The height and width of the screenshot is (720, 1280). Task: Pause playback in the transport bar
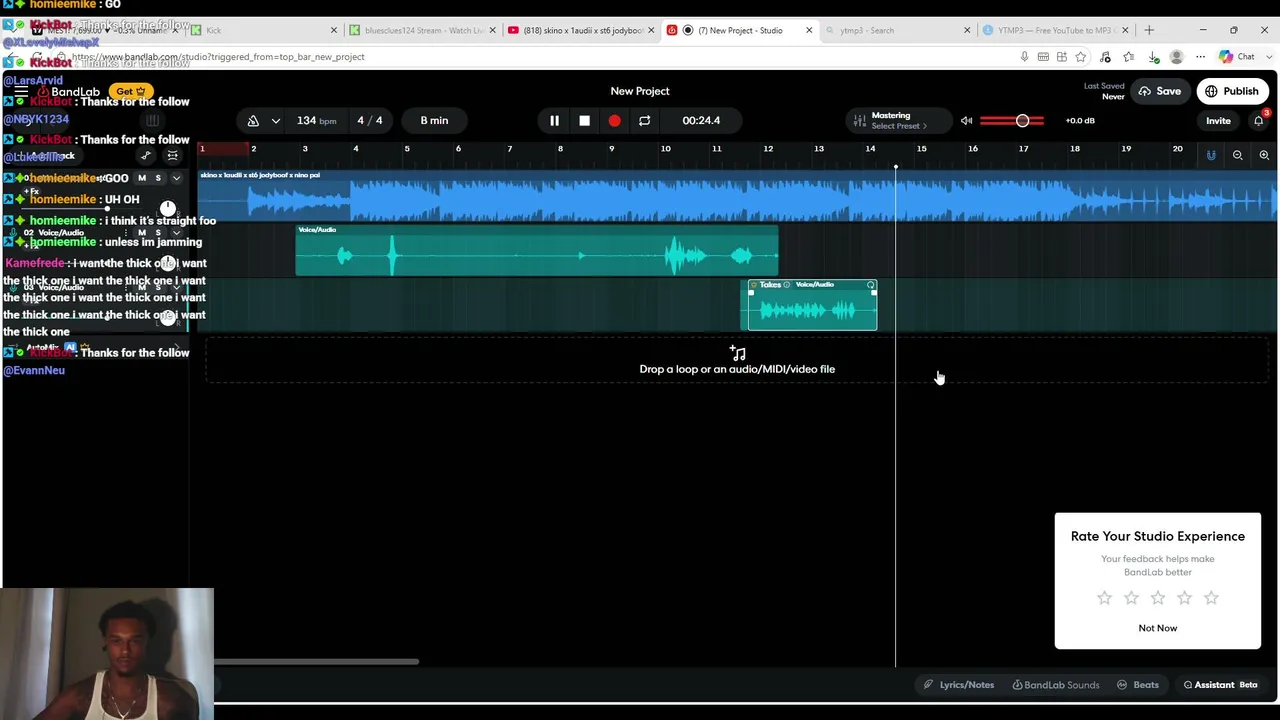point(554,121)
